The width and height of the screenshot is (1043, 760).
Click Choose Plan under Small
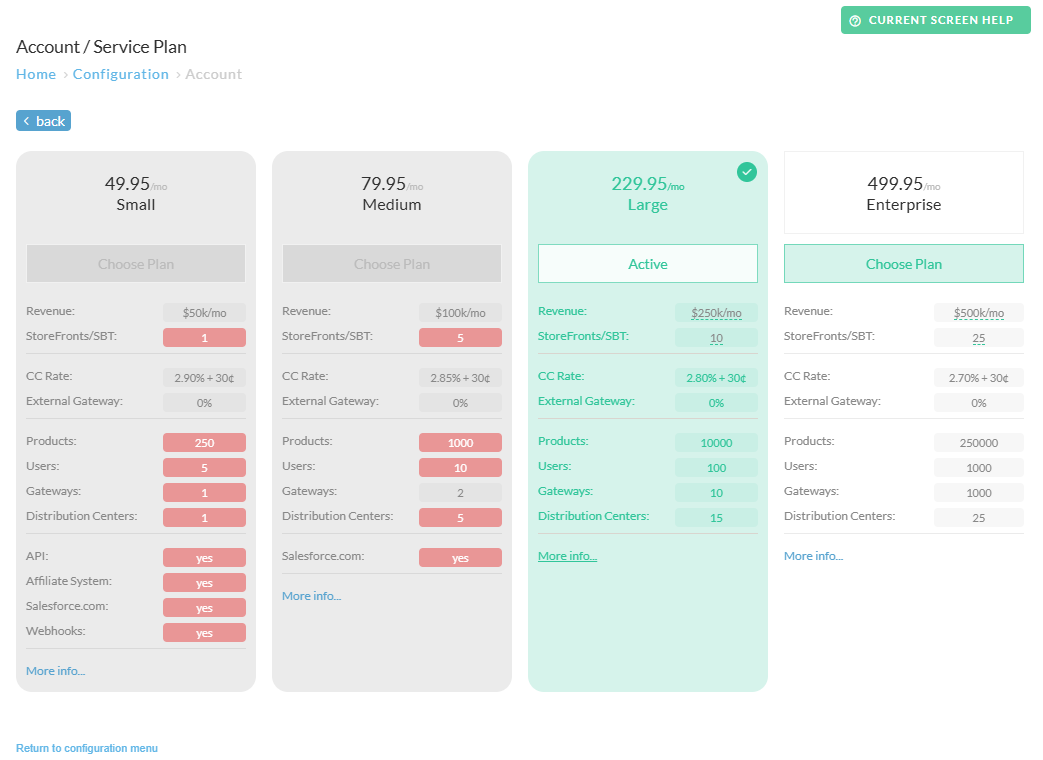click(x=136, y=264)
